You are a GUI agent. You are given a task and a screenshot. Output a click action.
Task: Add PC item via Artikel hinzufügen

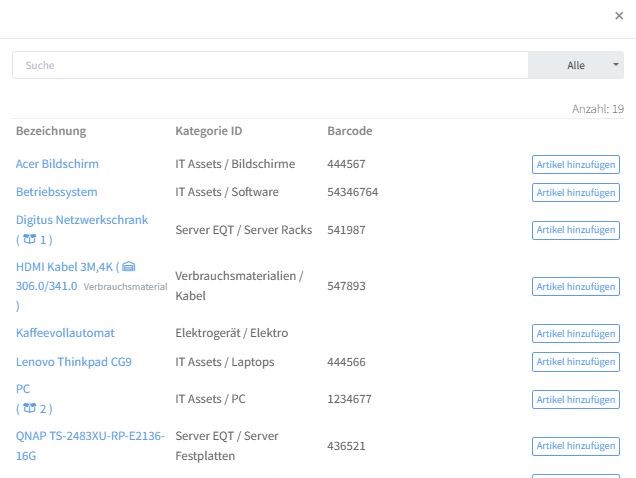[576, 399]
